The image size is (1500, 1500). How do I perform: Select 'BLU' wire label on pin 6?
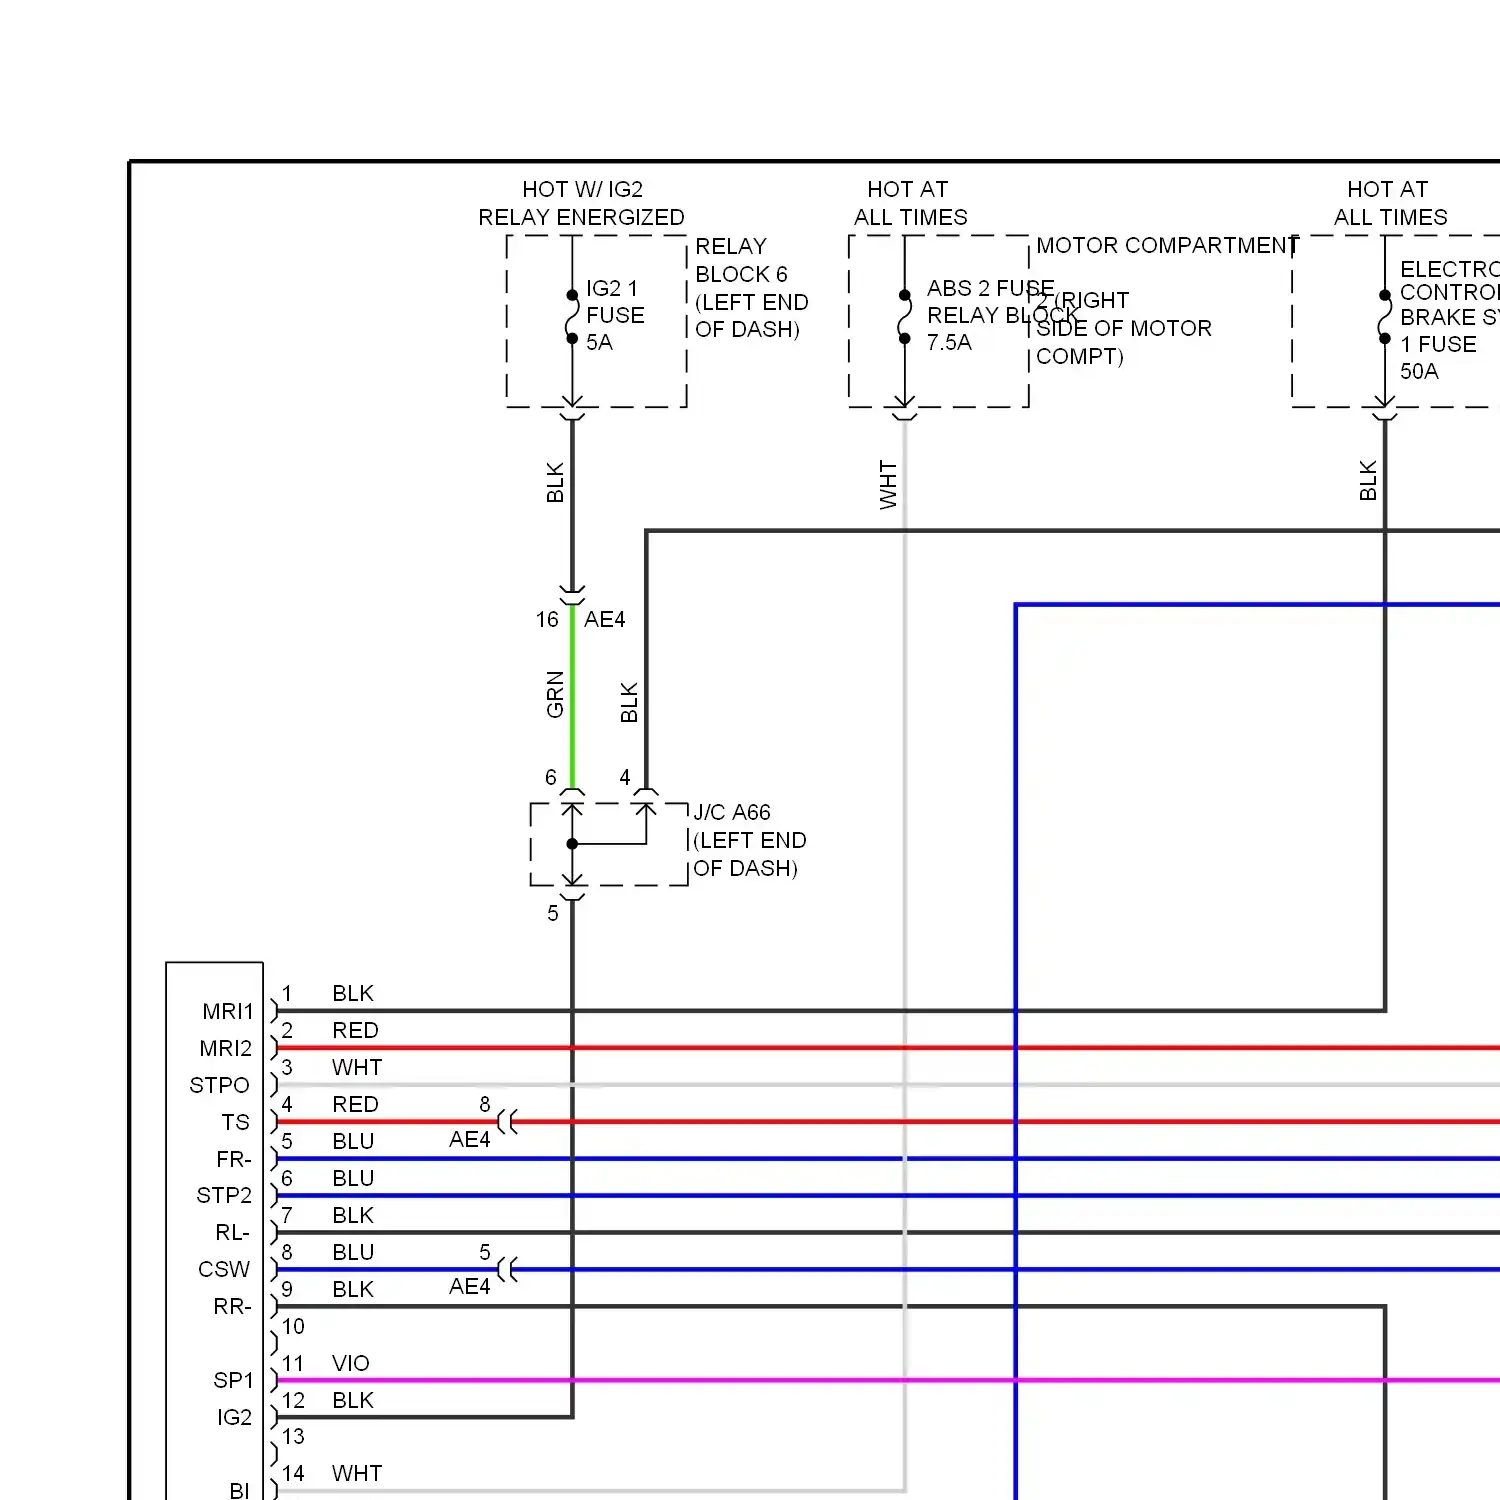click(x=353, y=1179)
